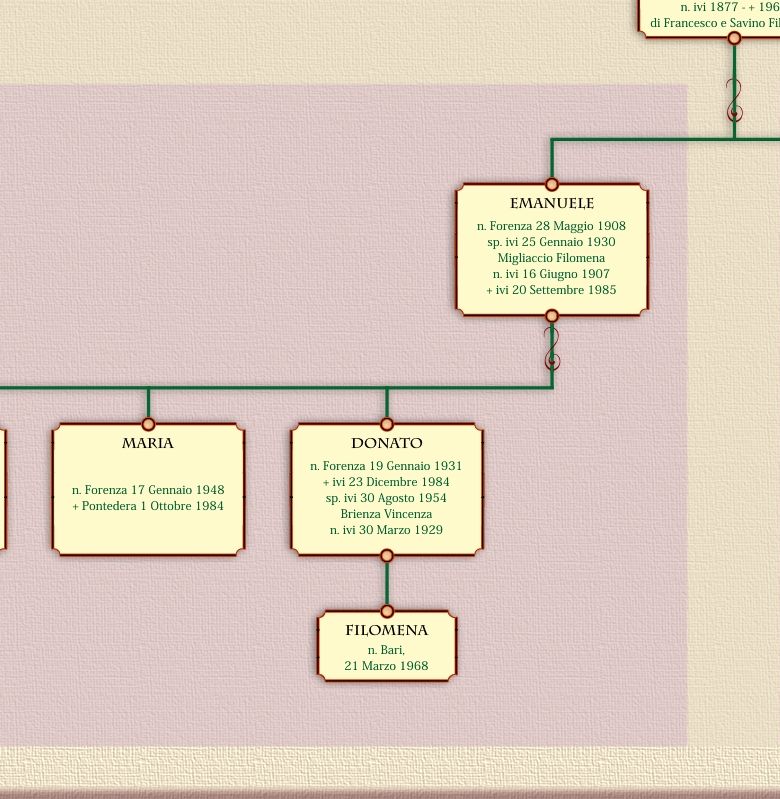Image resolution: width=780 pixels, height=799 pixels.
Task: Select the DONATO name heading
Action: [x=387, y=443]
